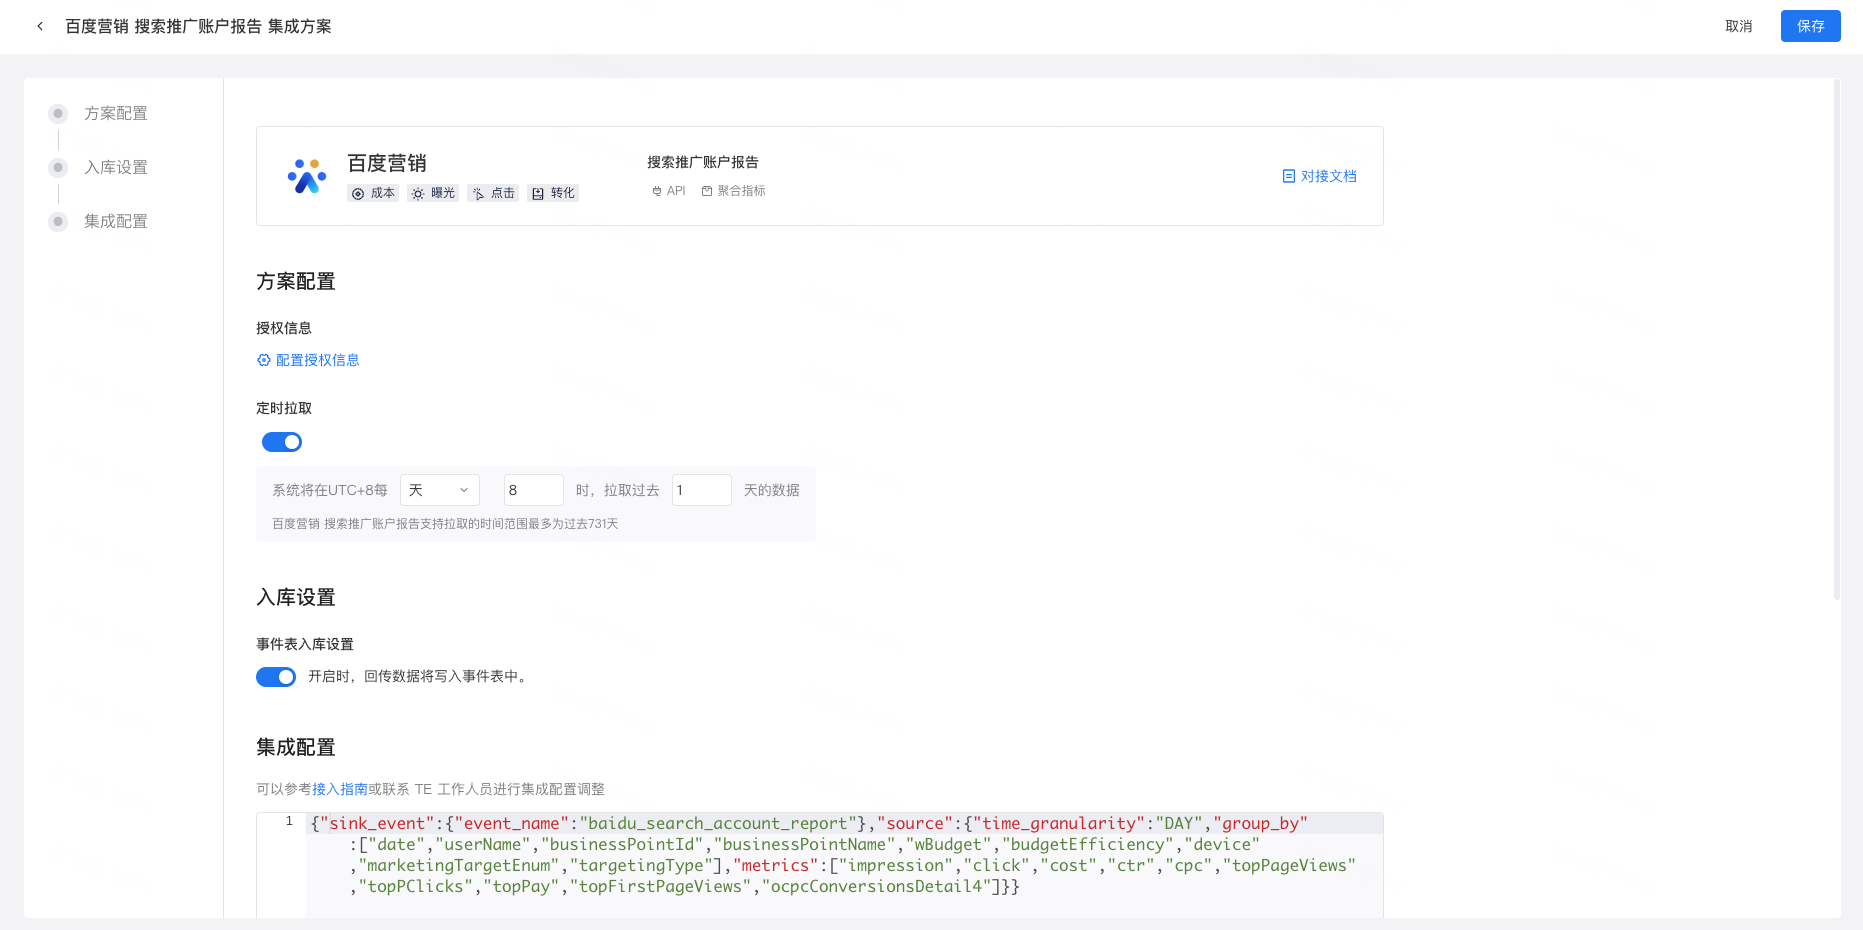This screenshot has height=930, width=1863.
Task: Click the 天的数据 text
Action: pyautogui.click(x=772, y=490)
